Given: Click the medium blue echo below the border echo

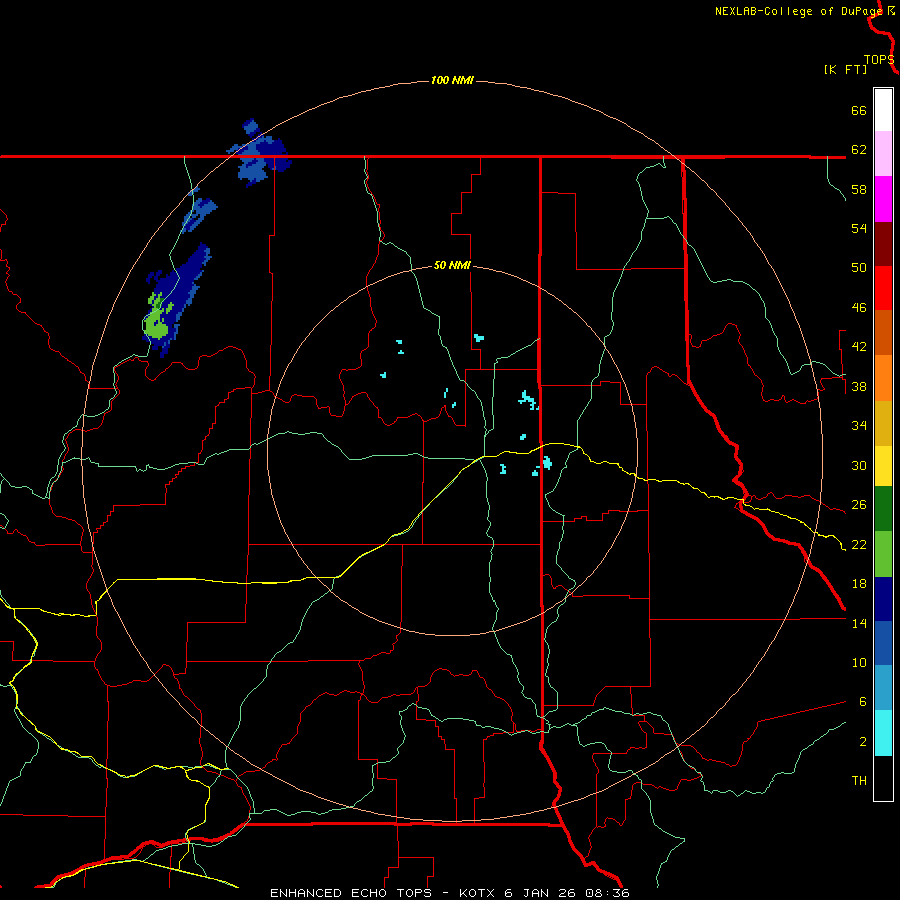Looking at the screenshot, I should pos(199,214).
